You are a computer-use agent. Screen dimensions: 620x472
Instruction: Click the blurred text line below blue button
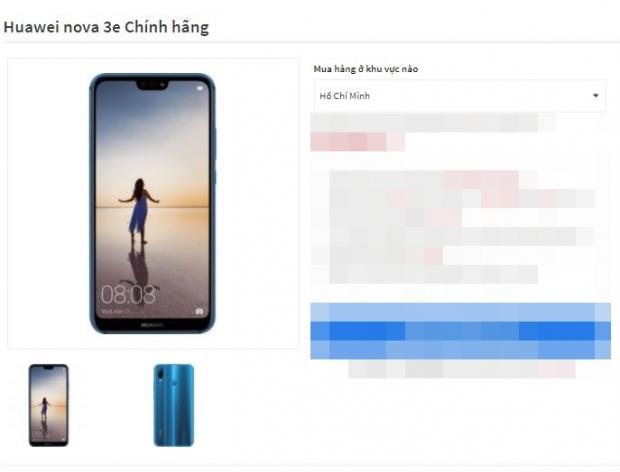[462, 369]
